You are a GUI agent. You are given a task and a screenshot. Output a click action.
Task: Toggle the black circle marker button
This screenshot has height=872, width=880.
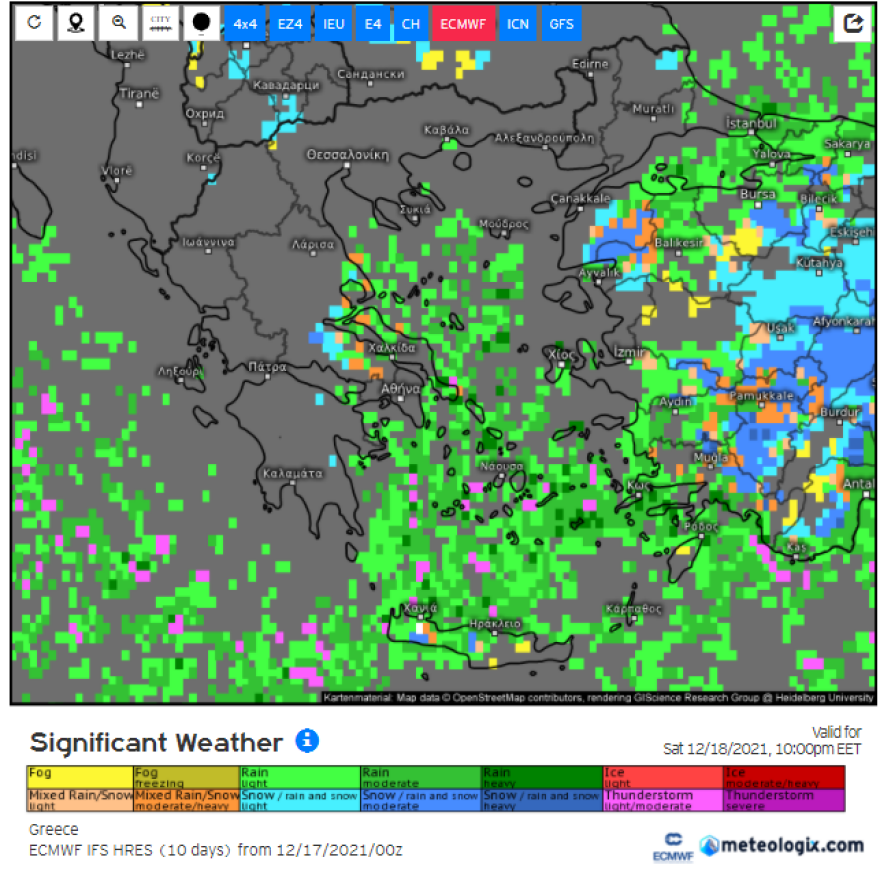[x=201, y=23]
